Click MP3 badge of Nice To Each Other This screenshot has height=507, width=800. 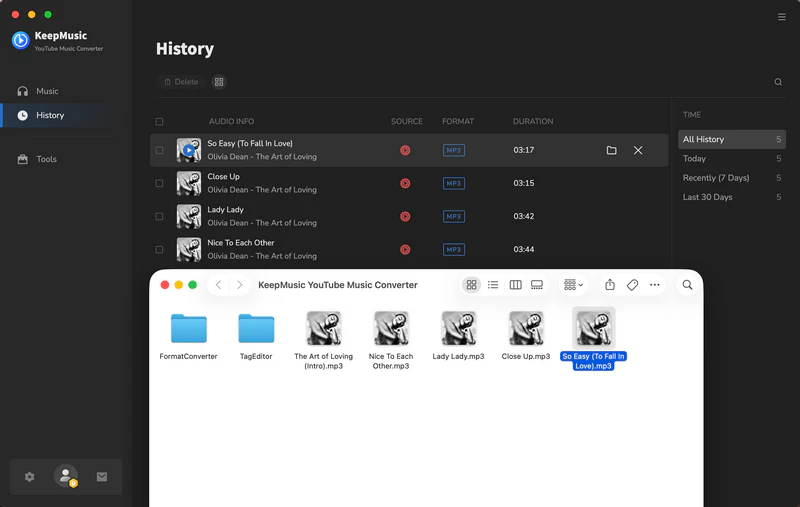[454, 250]
